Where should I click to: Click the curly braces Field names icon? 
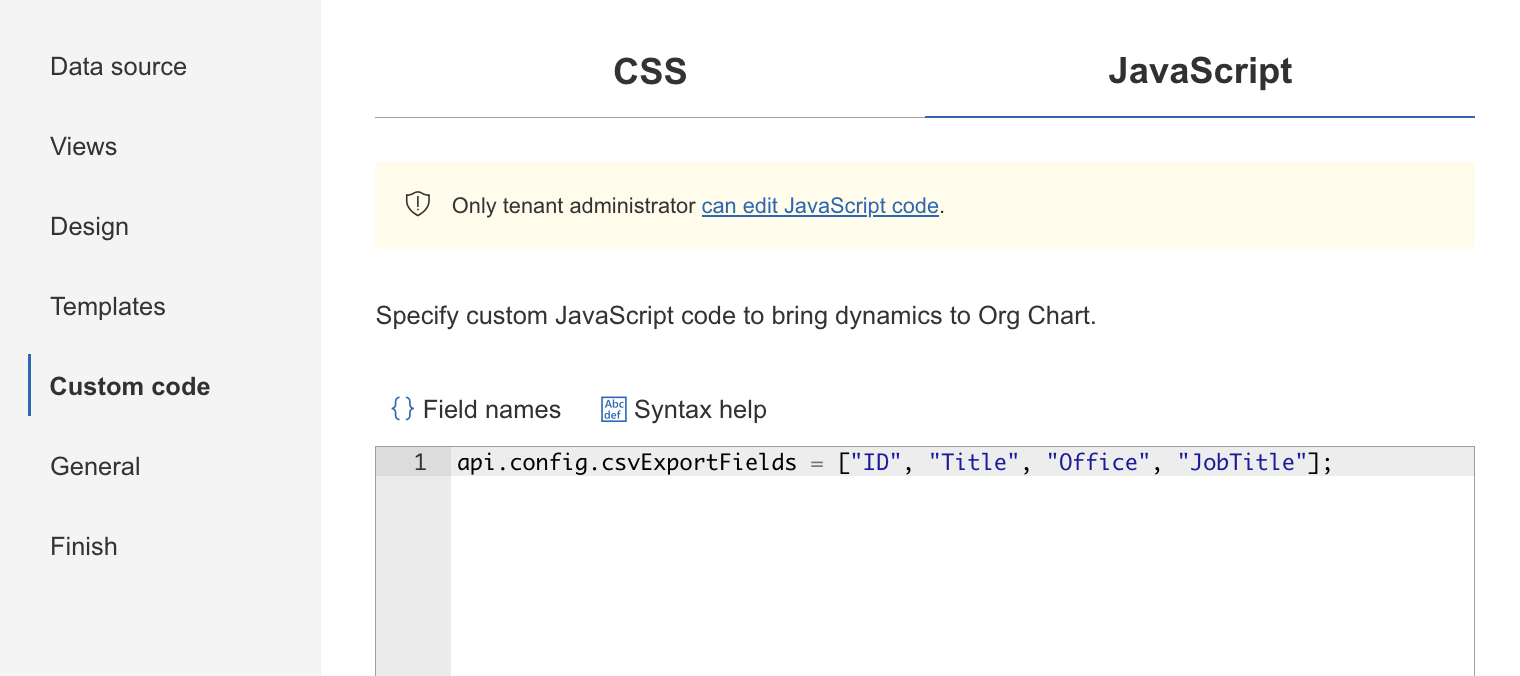pos(403,408)
